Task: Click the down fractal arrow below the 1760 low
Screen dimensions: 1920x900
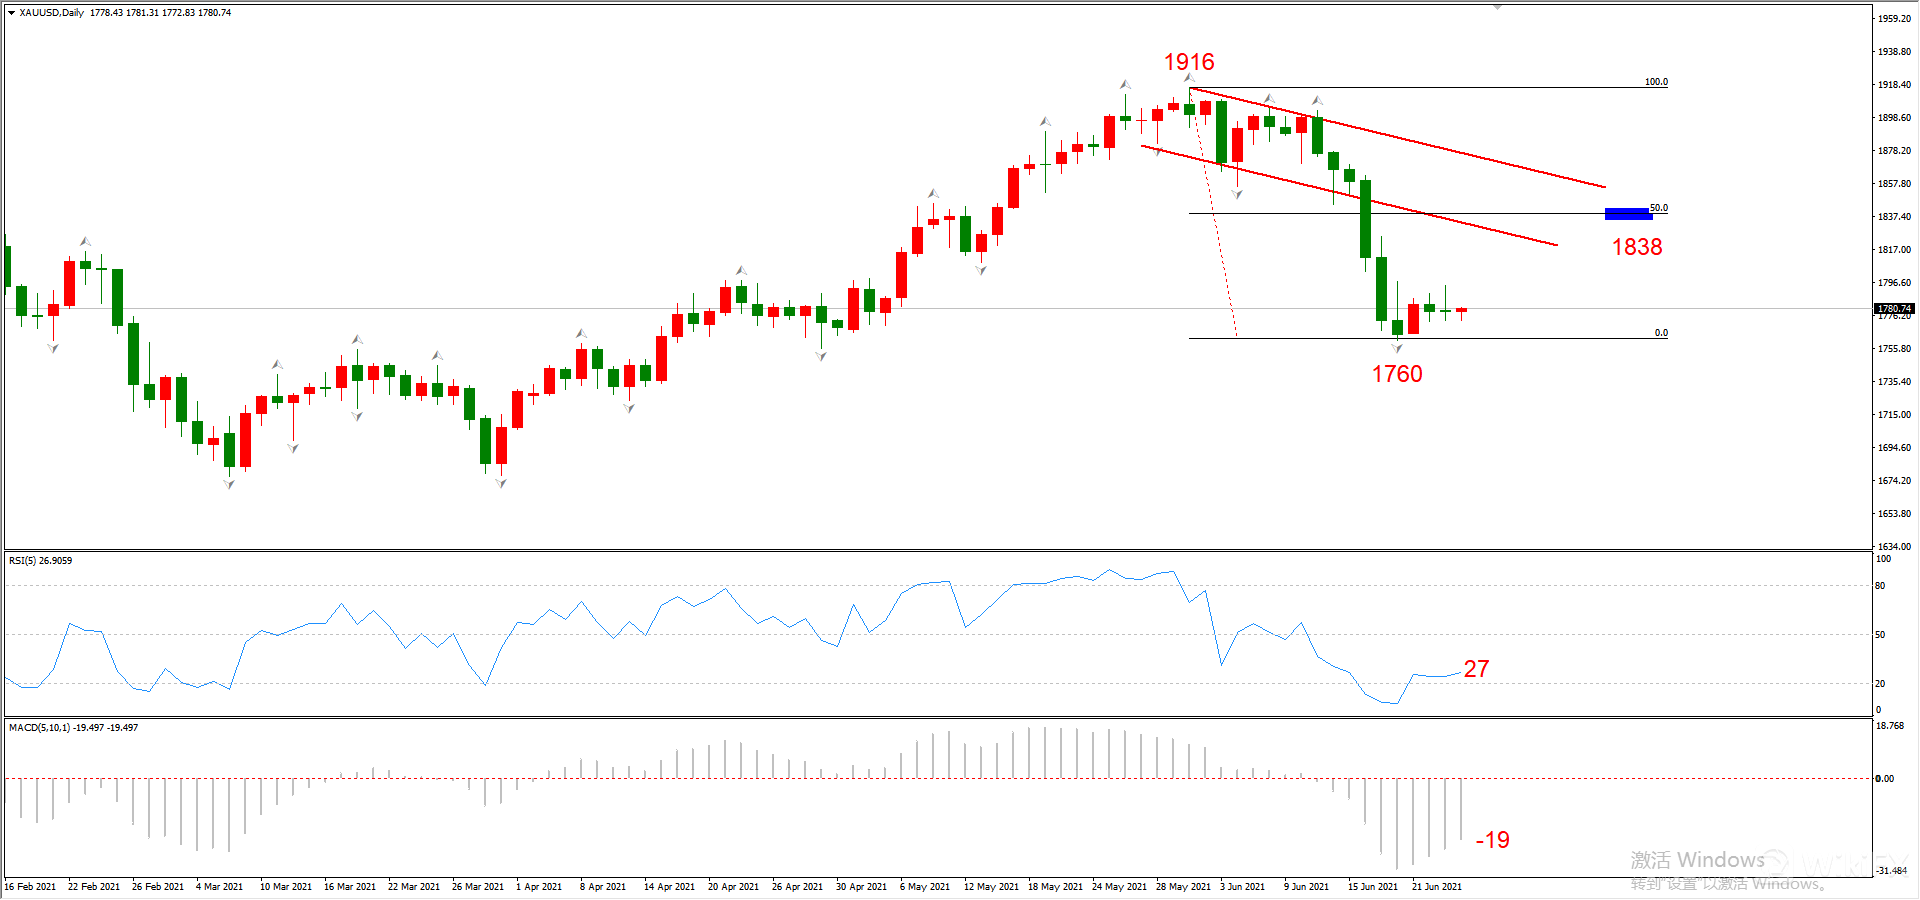Action: [1397, 348]
